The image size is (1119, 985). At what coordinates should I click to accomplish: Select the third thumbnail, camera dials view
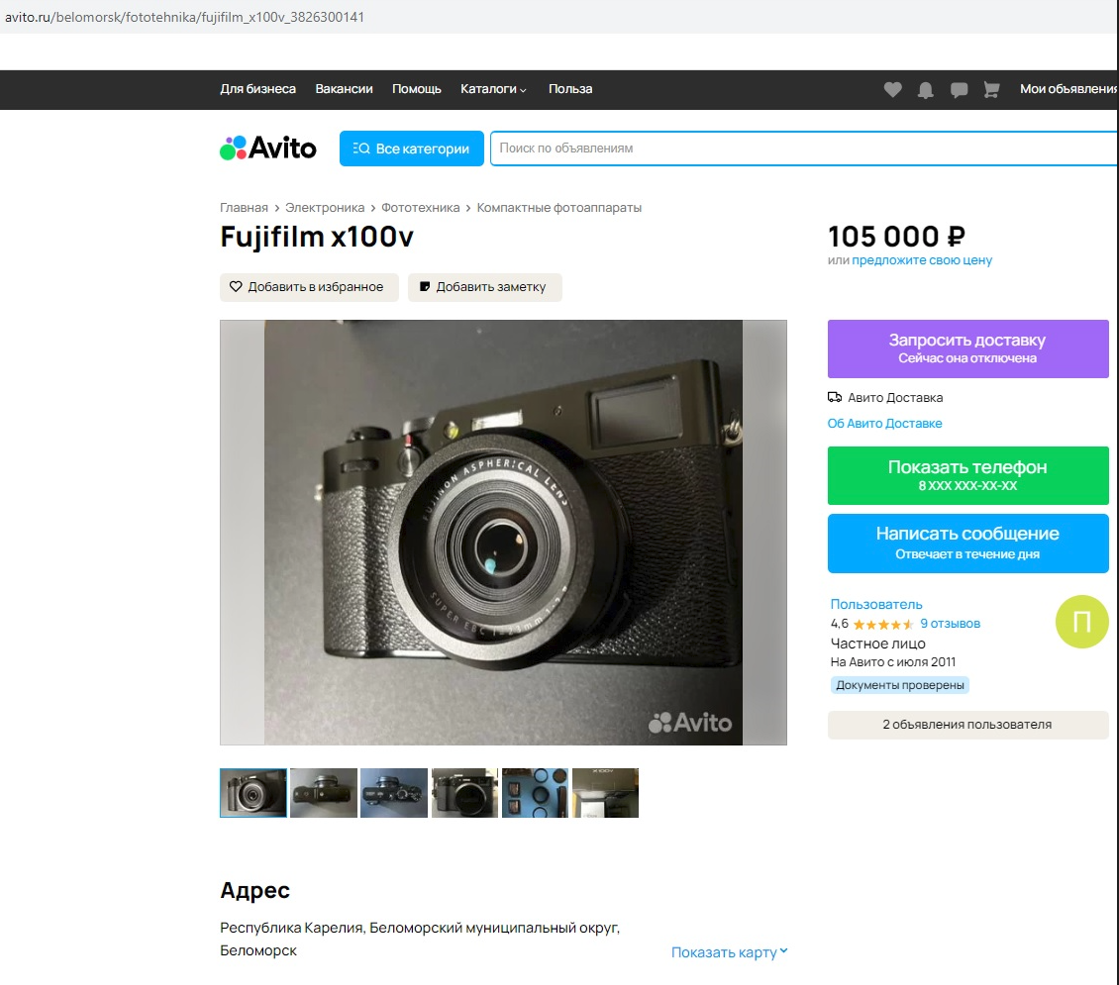(394, 793)
